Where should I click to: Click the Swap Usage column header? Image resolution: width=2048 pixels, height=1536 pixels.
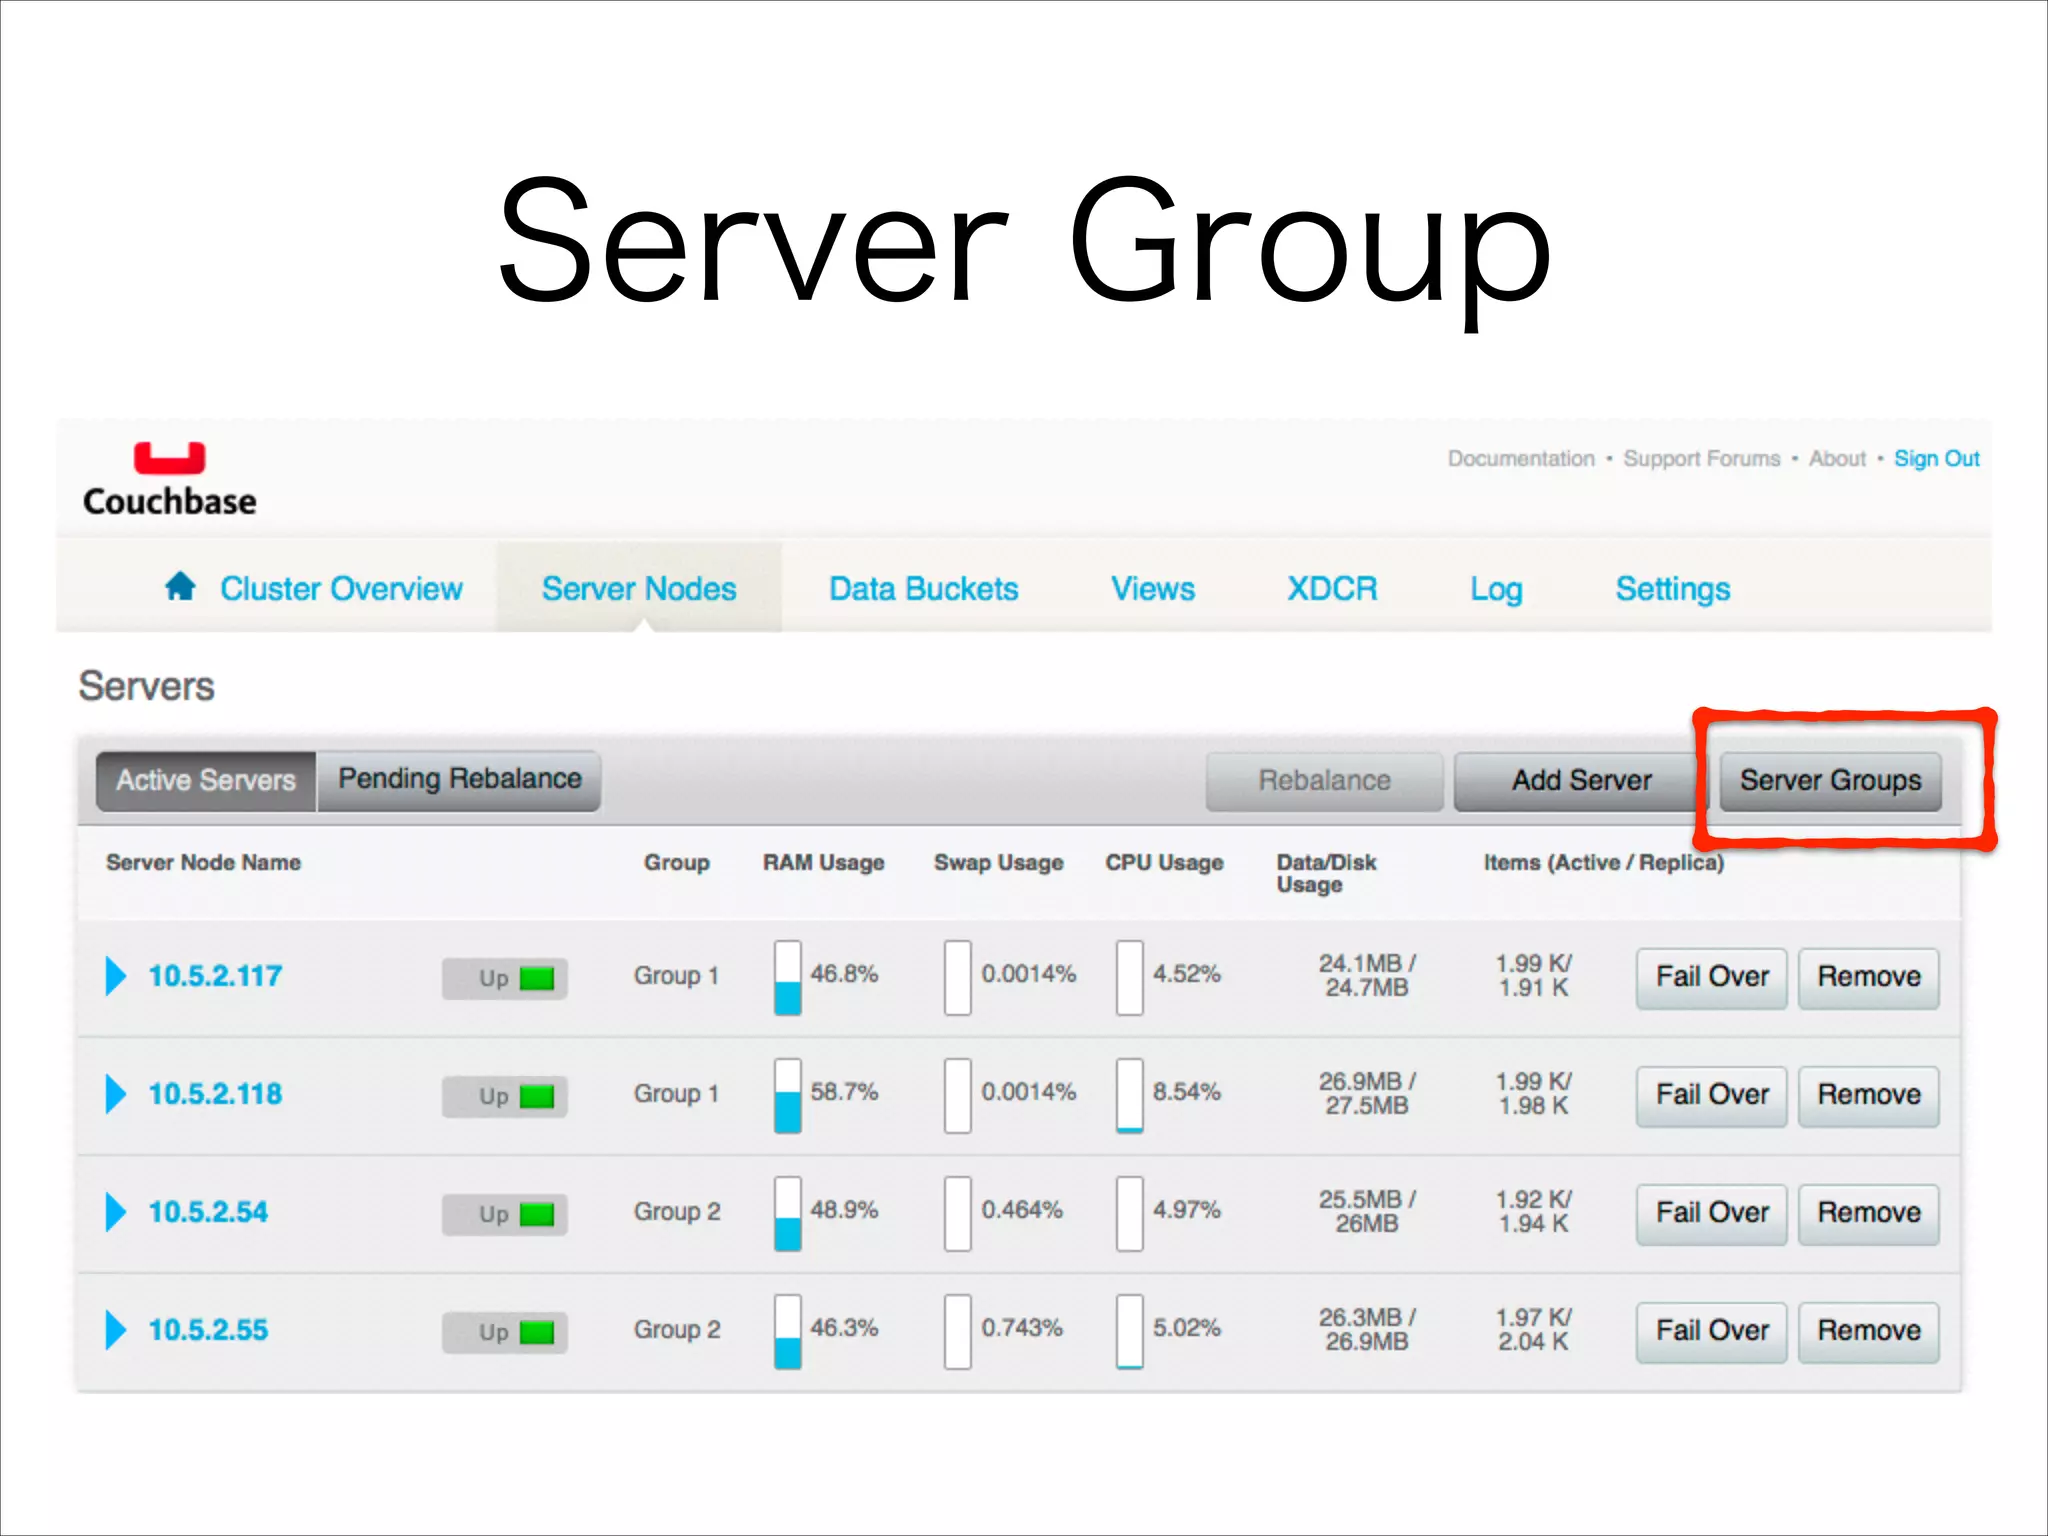[999, 862]
